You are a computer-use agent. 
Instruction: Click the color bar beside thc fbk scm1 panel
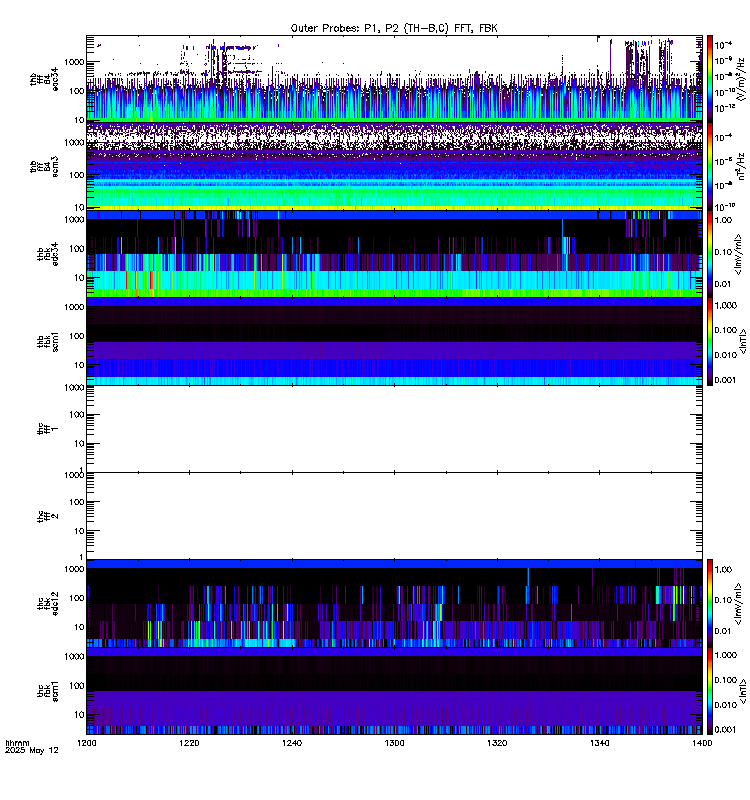pos(710,691)
